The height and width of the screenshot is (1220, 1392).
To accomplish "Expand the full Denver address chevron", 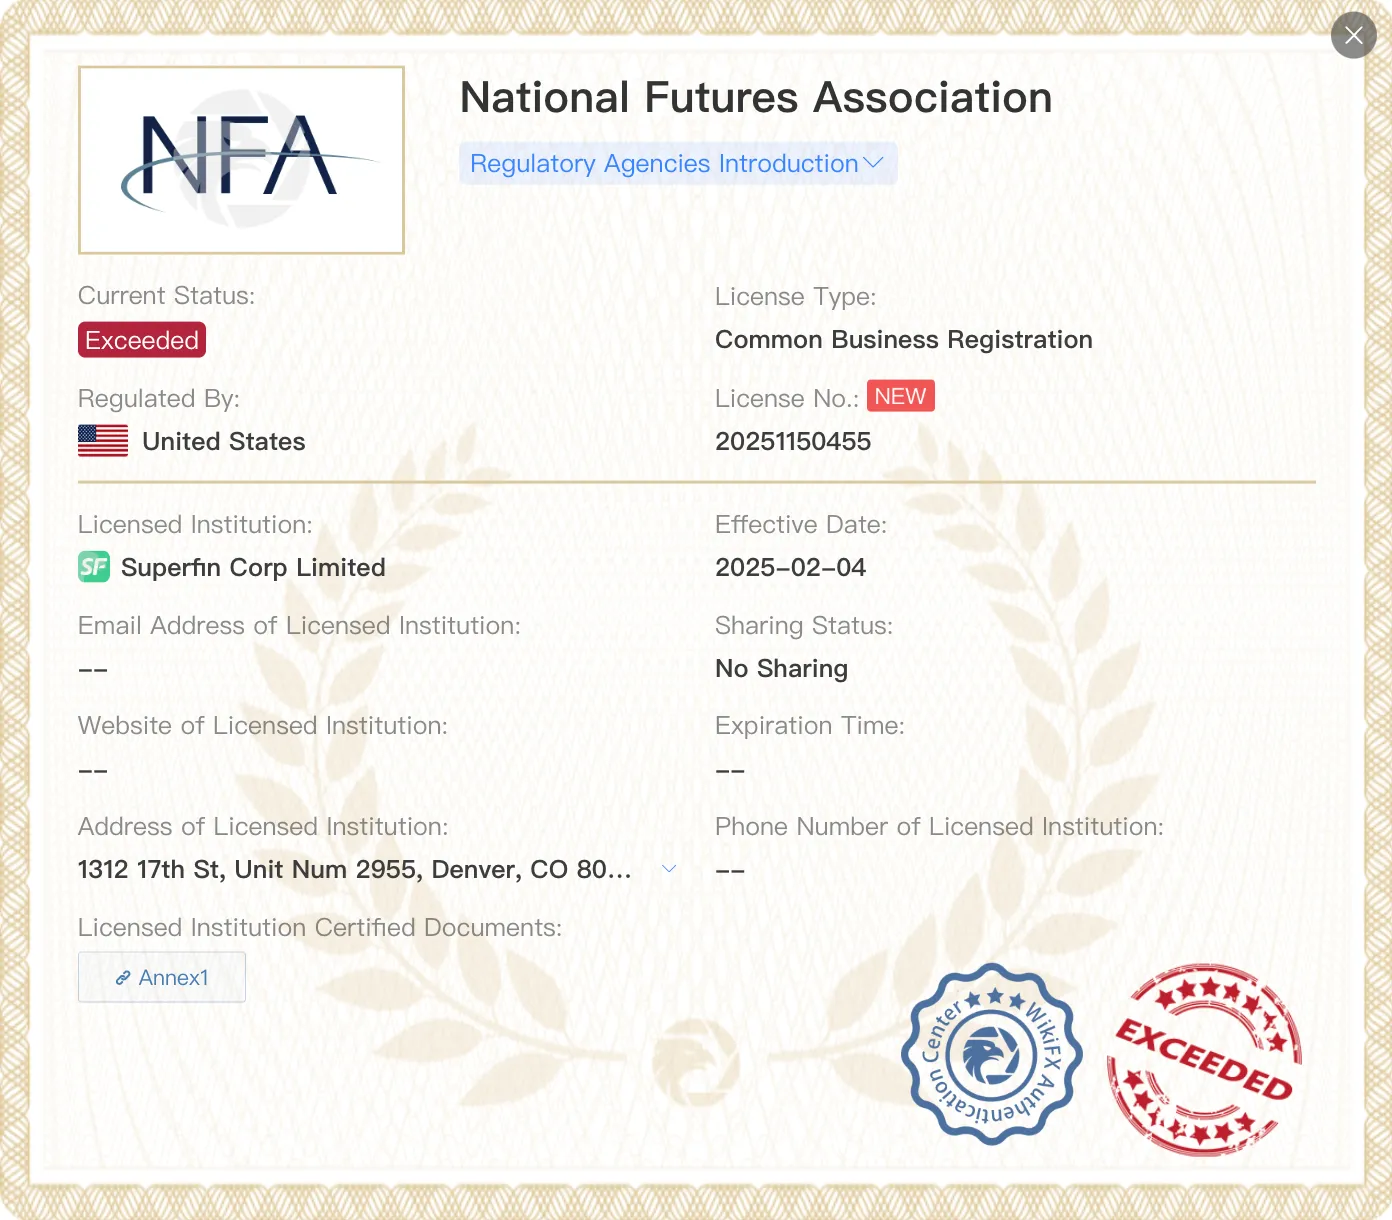I will 670,869.
